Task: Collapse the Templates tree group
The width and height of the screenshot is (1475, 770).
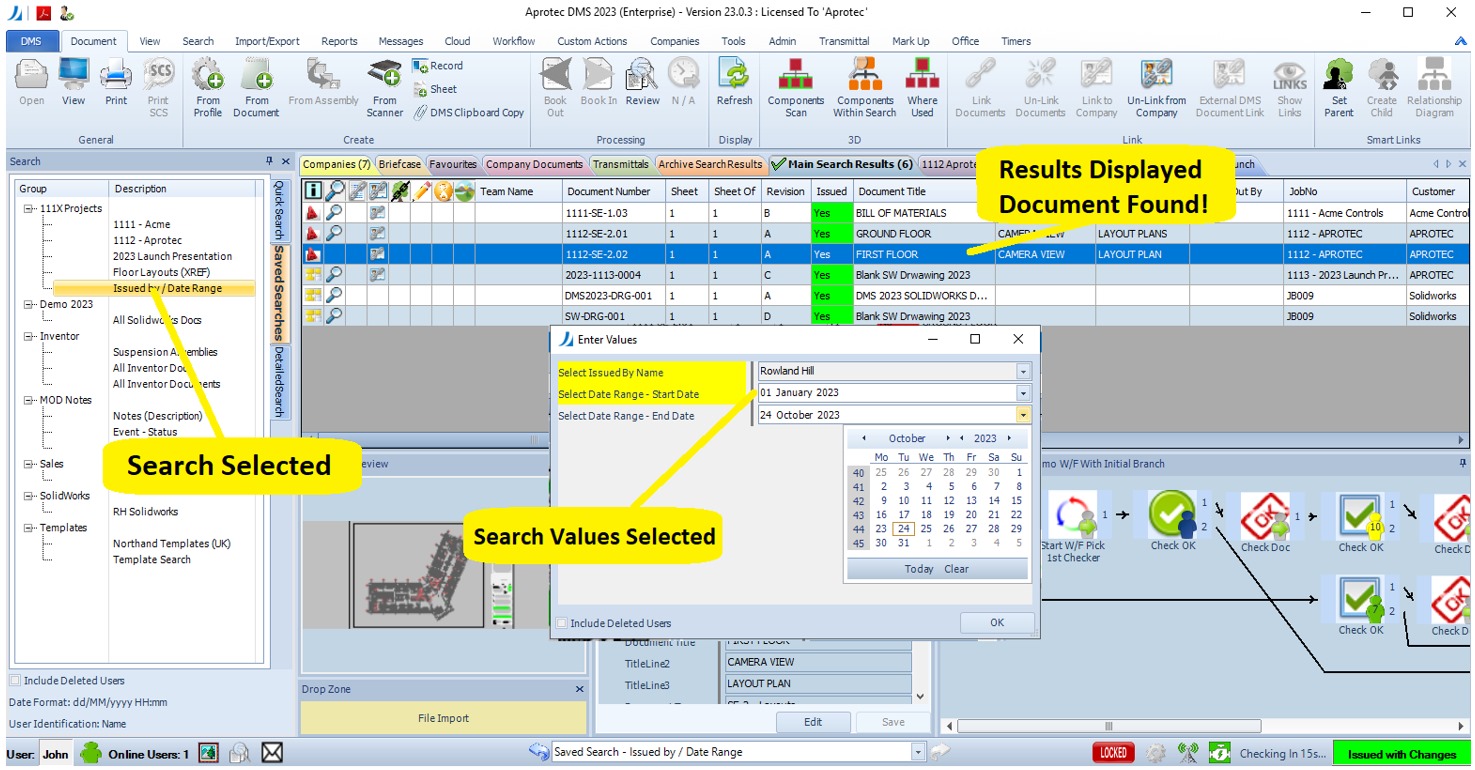Action: click(29, 528)
